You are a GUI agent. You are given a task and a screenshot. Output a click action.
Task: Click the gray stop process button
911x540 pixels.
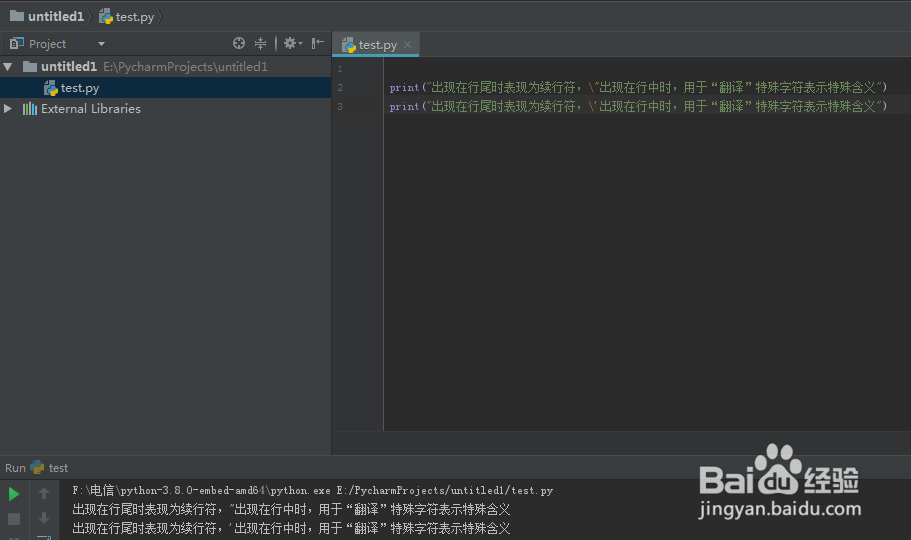click(x=14, y=518)
